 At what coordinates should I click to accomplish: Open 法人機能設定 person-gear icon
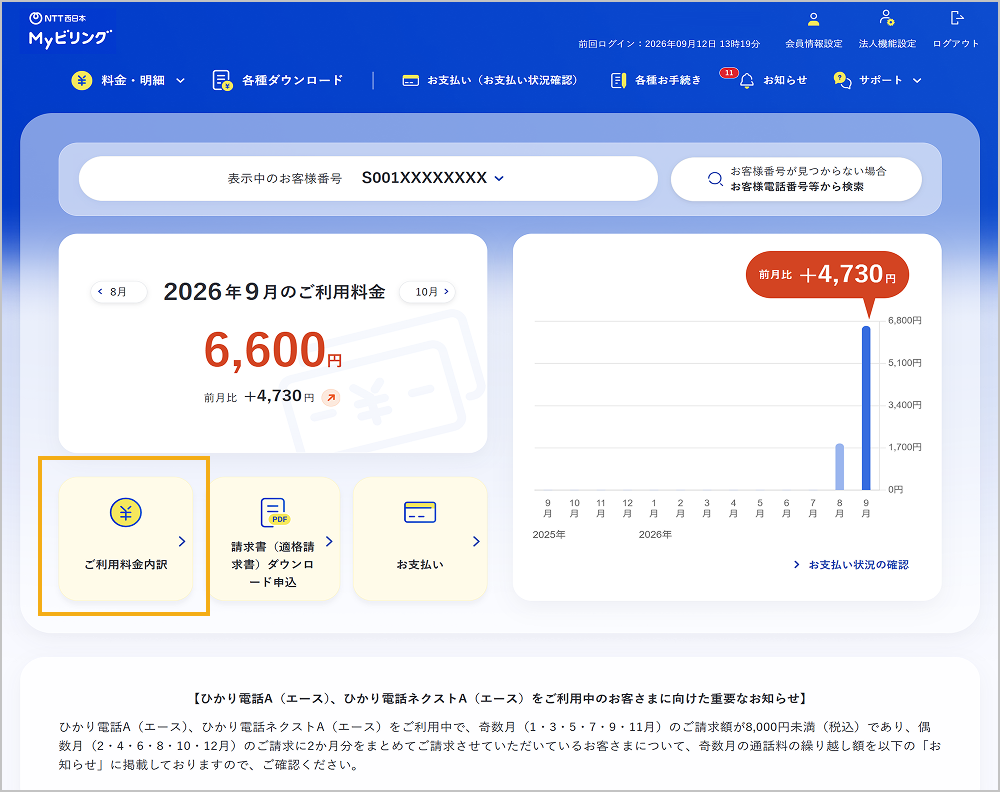click(886, 18)
